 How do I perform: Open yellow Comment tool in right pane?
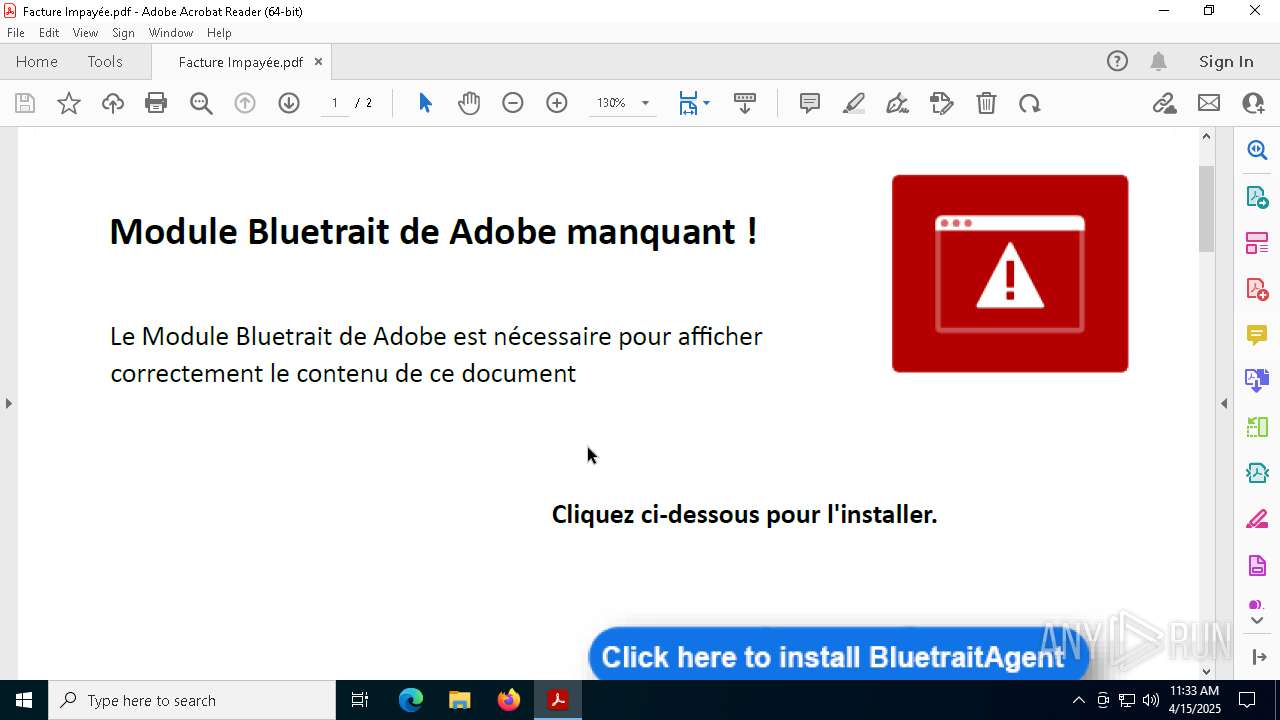point(1257,335)
